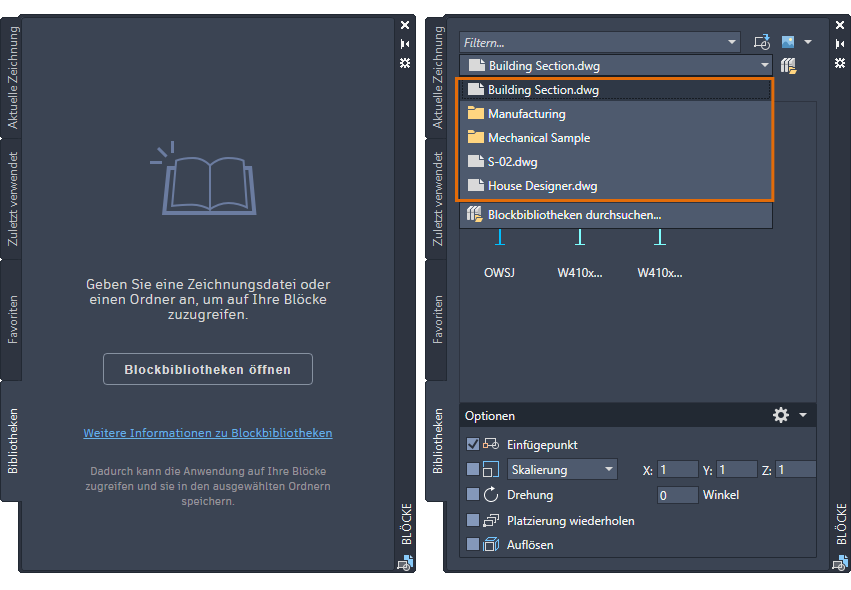This screenshot has height=590, width=851.
Task: Open Zuletzt verwendet tab in right palette
Action: pyautogui.click(x=437, y=199)
